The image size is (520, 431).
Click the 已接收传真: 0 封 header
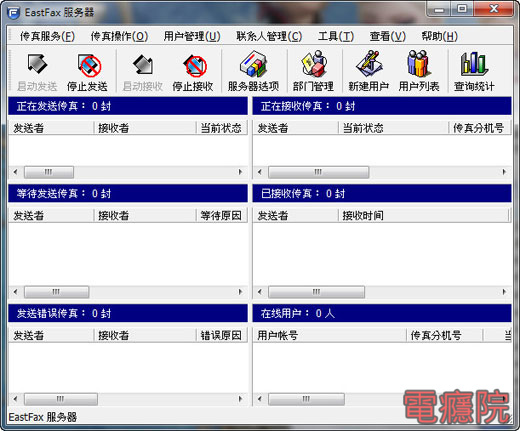pyautogui.click(x=382, y=194)
